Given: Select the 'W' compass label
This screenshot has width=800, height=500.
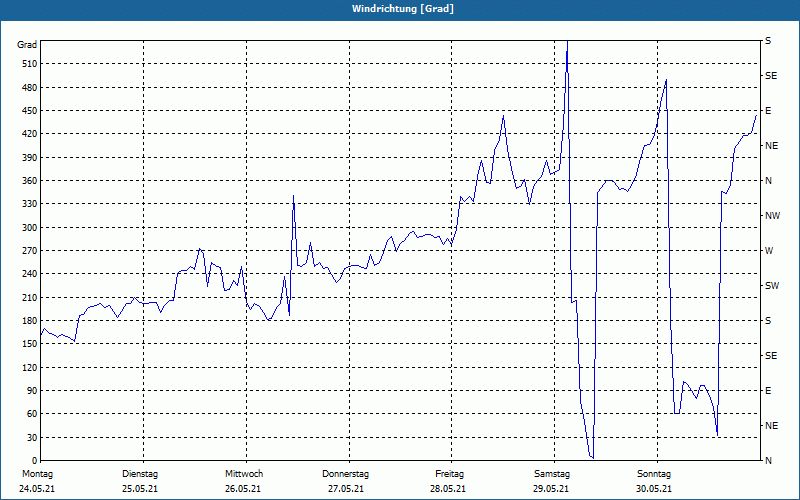Looking at the screenshot, I should 769,251.
